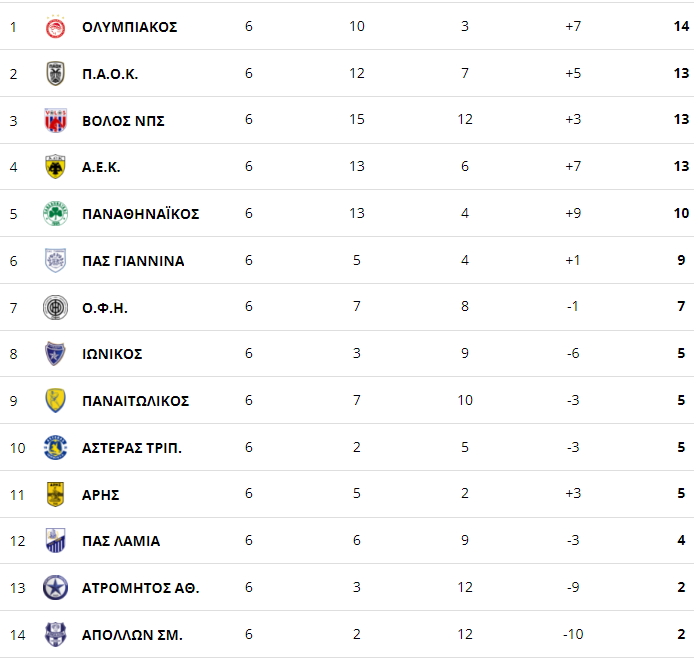
Task: Click the ΑΡΗΣ team name
Action: (x=101, y=495)
